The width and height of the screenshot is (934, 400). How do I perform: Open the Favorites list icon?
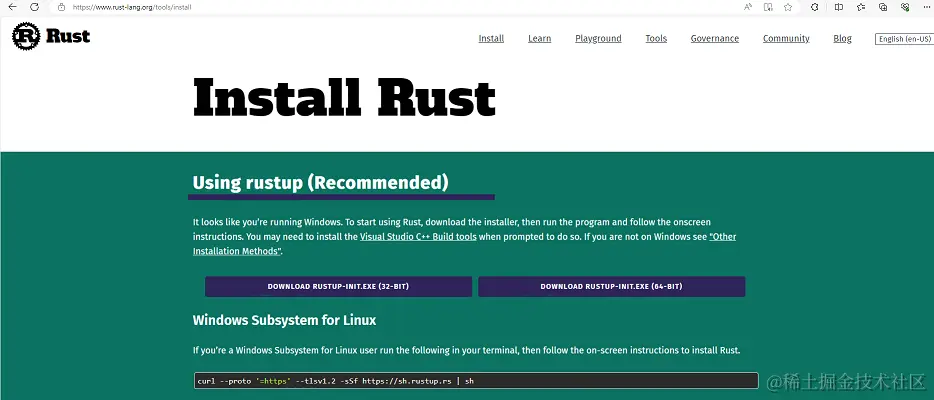click(861, 7)
